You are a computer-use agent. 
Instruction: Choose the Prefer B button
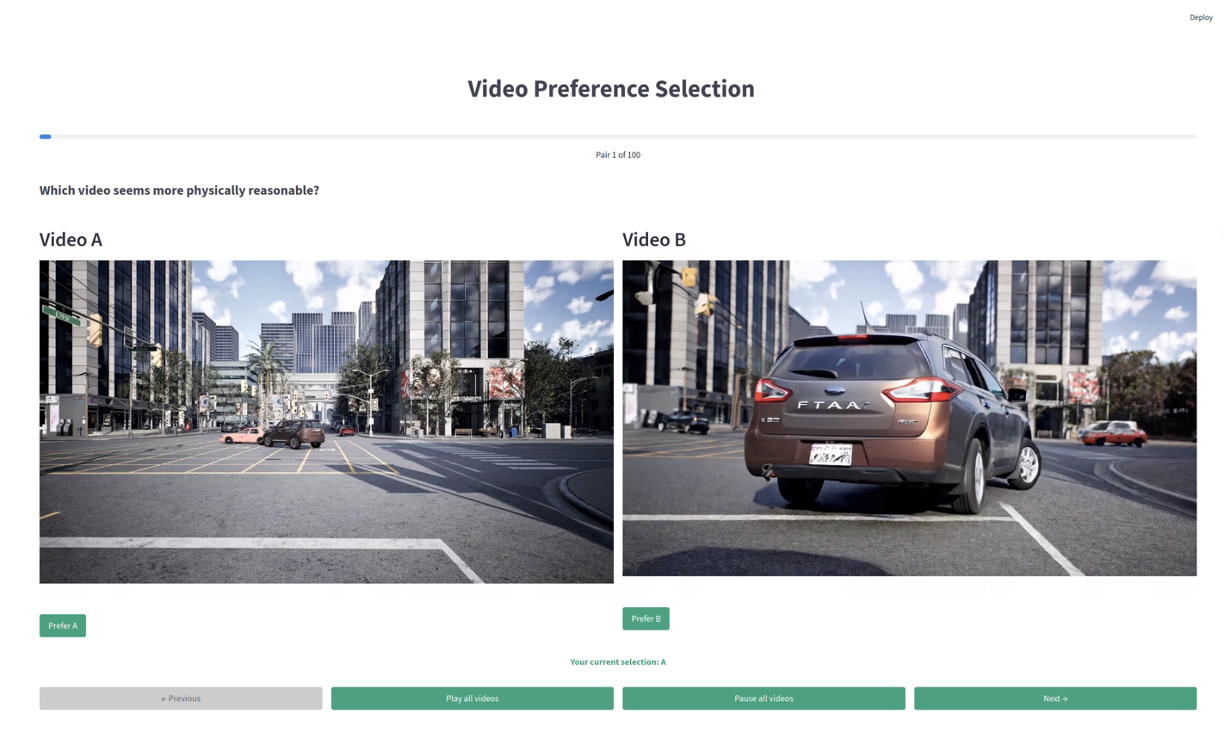click(x=646, y=618)
